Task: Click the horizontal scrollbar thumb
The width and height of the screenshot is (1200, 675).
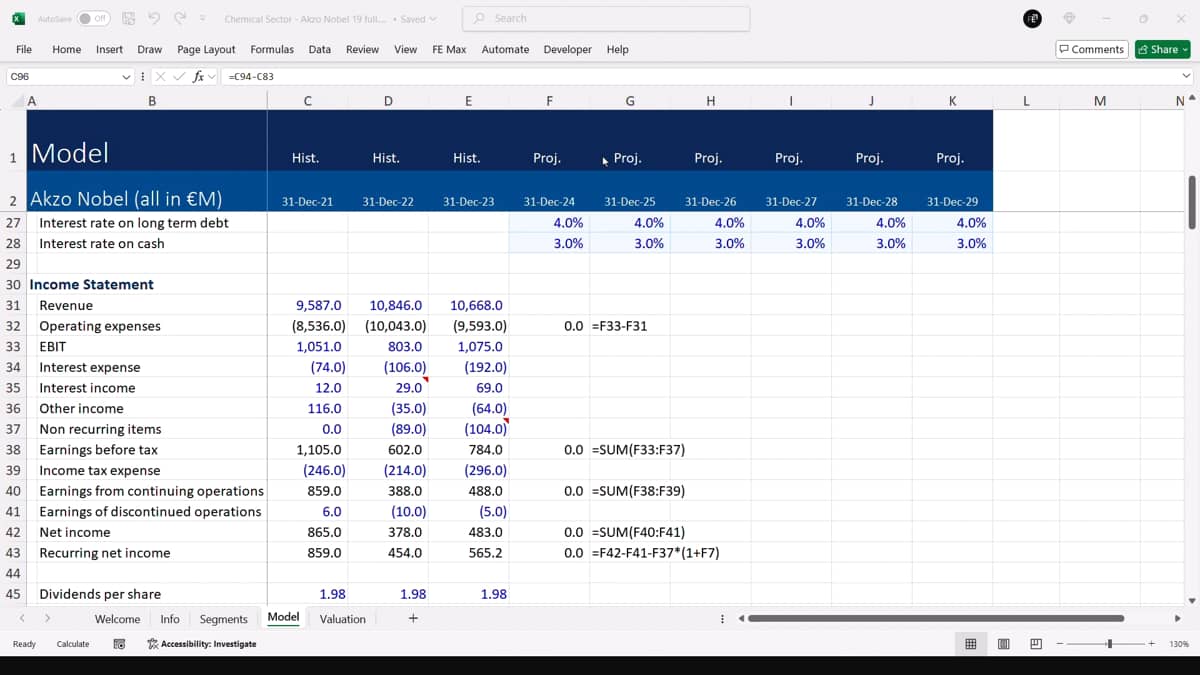Action: pyautogui.click(x=936, y=619)
